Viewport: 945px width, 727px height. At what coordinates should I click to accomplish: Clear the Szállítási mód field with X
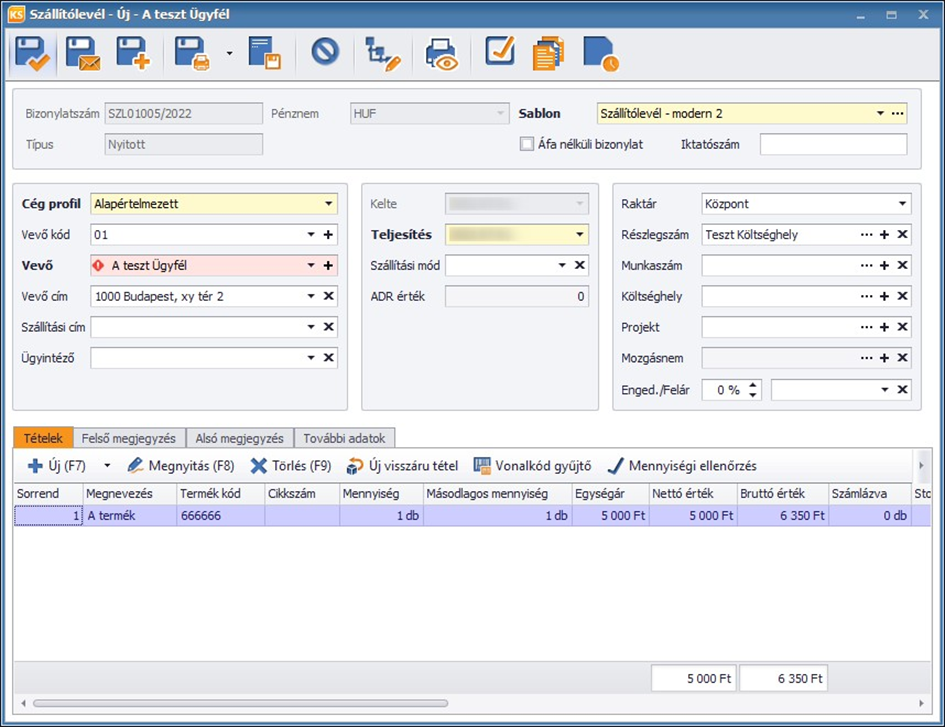point(580,266)
